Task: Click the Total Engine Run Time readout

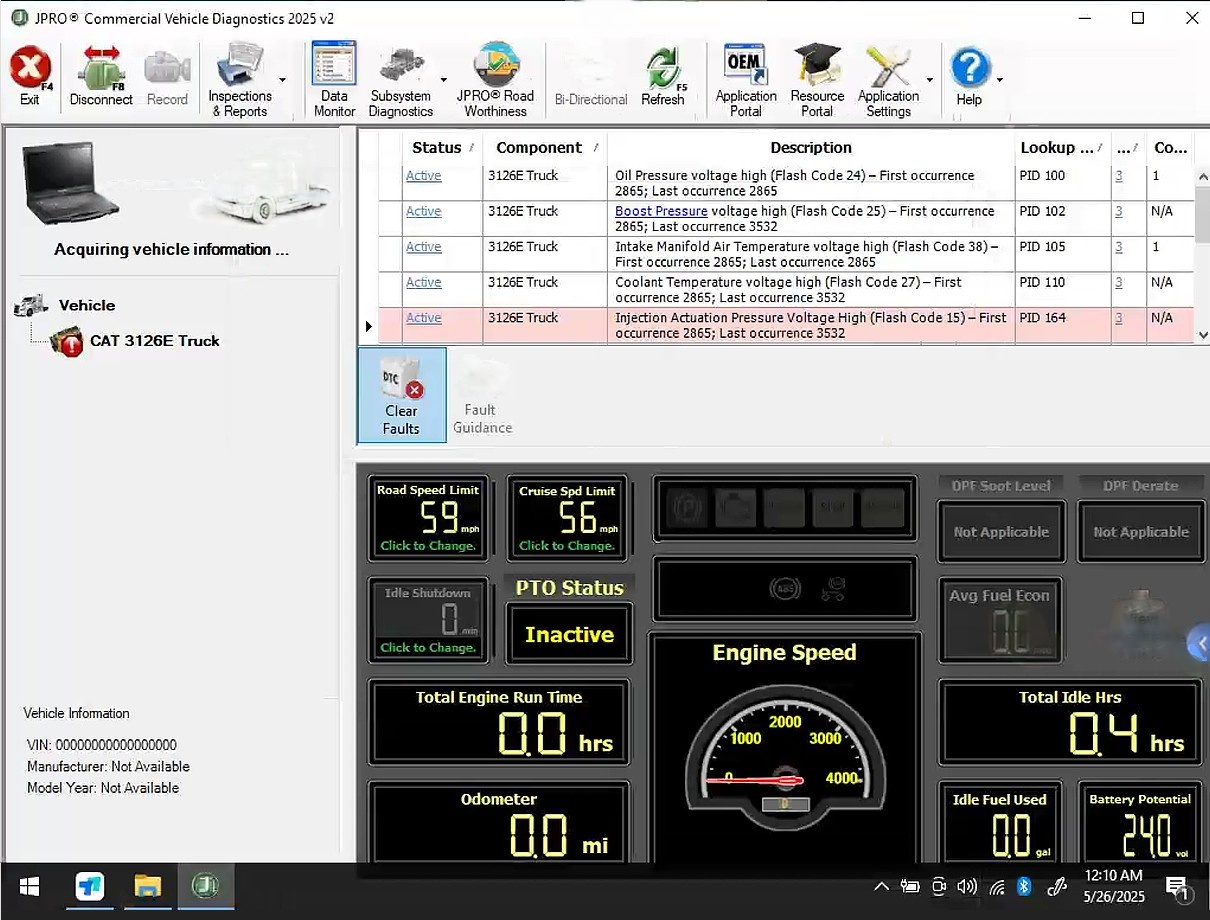Action: click(x=499, y=724)
